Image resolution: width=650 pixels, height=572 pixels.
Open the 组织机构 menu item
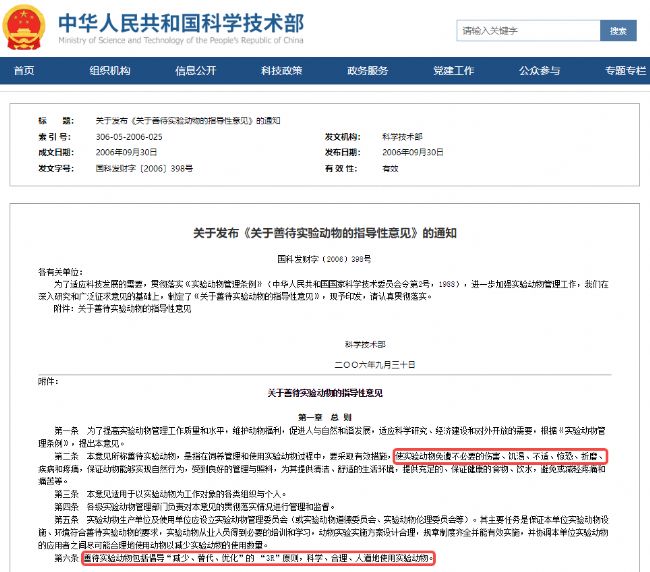110,71
